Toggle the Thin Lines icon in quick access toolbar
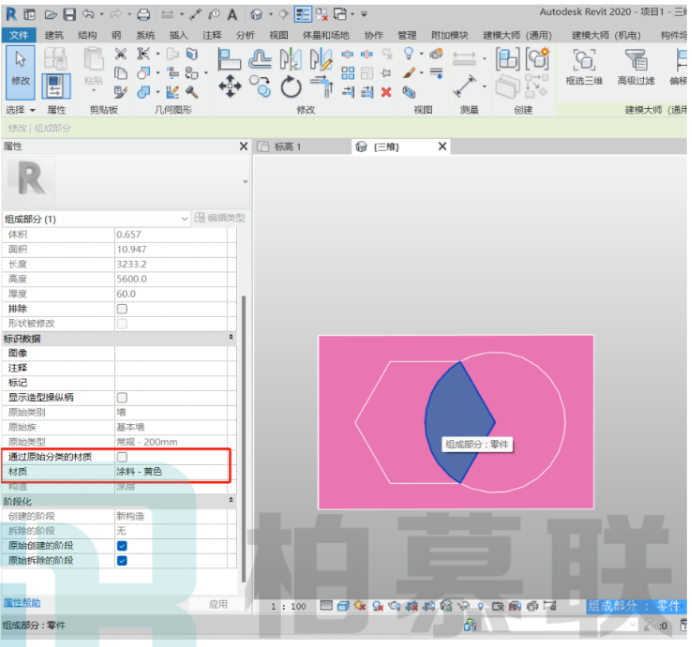The width and height of the screenshot is (692, 647). 303,15
